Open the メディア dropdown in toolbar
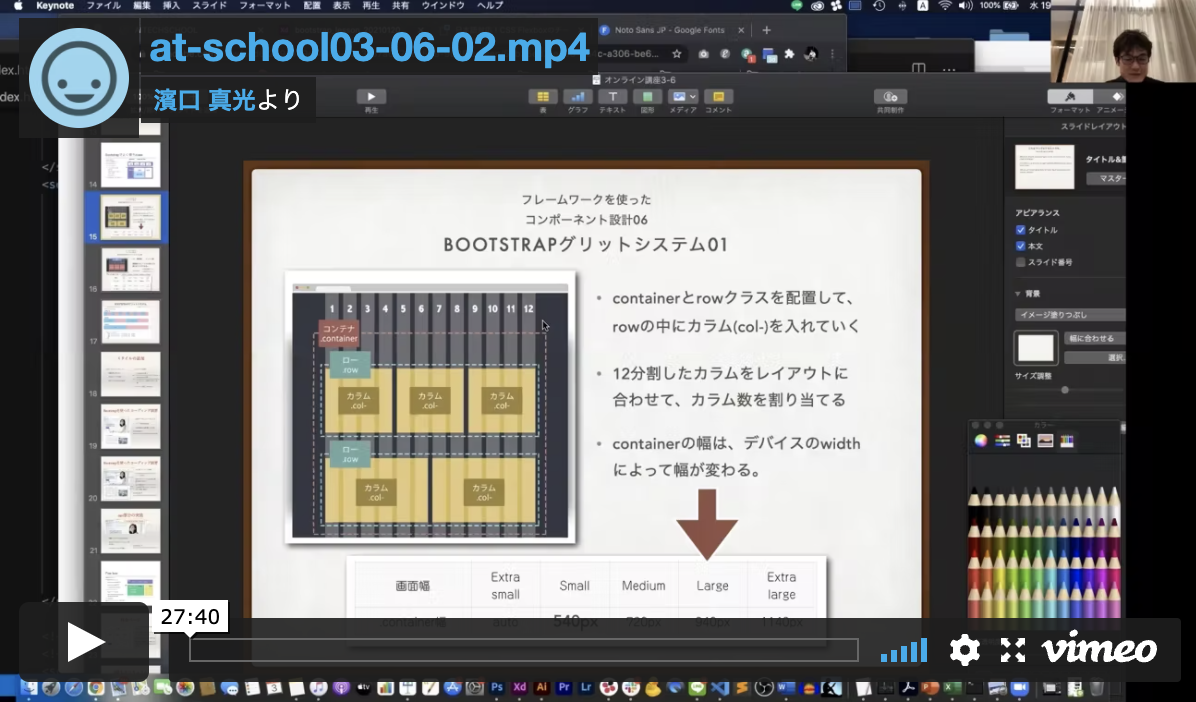 [683, 97]
